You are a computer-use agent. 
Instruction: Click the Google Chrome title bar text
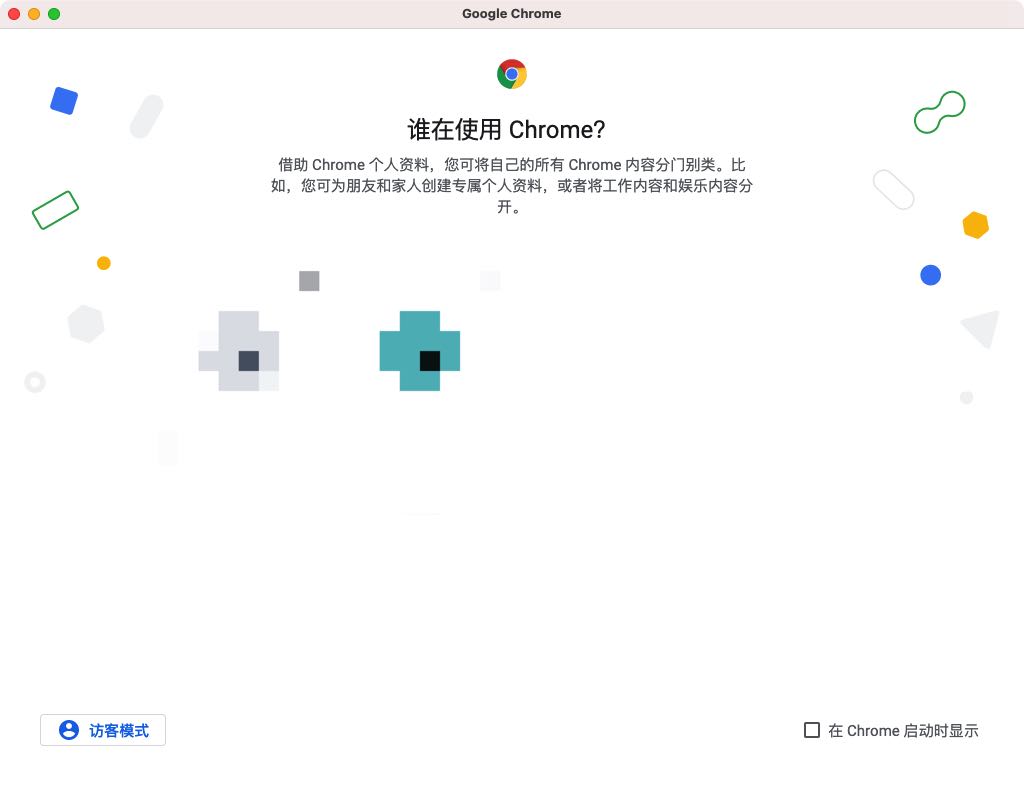(511, 14)
